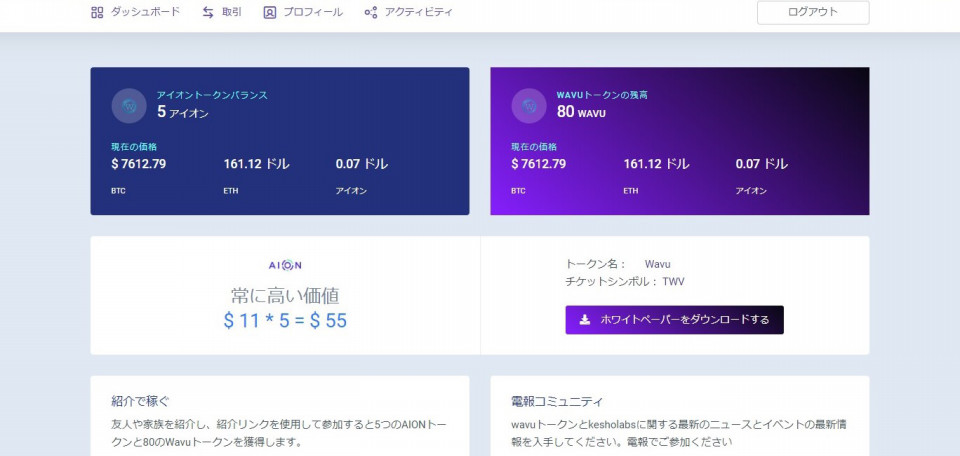Click the activity share-nodes icon
This screenshot has height=456, width=960.
pyautogui.click(x=371, y=12)
